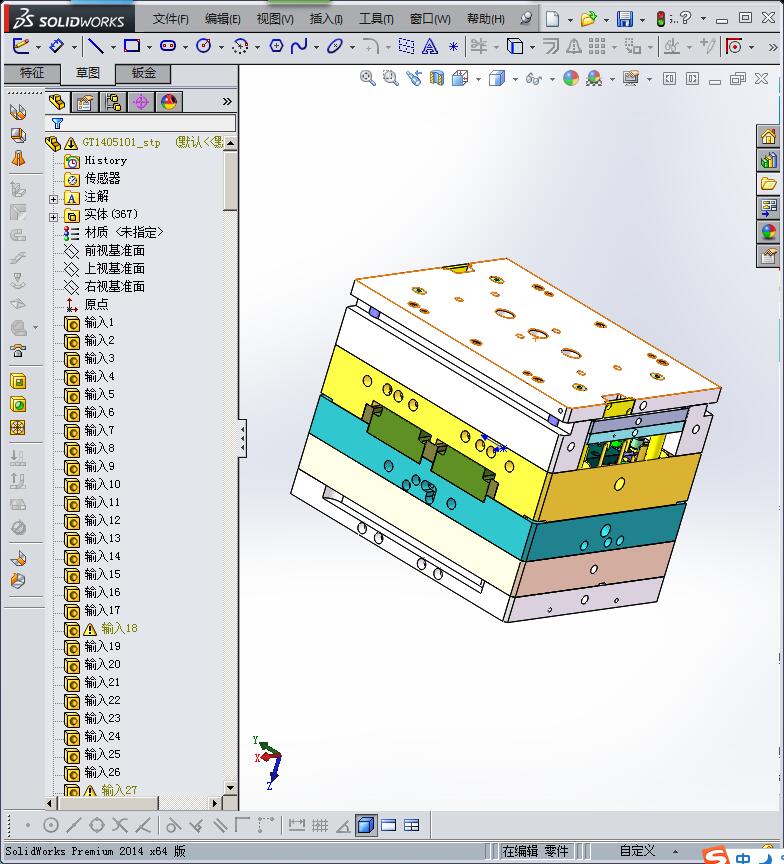This screenshot has width=784, height=864.
Task: Open the DisplayManager tab
Action: (x=169, y=102)
